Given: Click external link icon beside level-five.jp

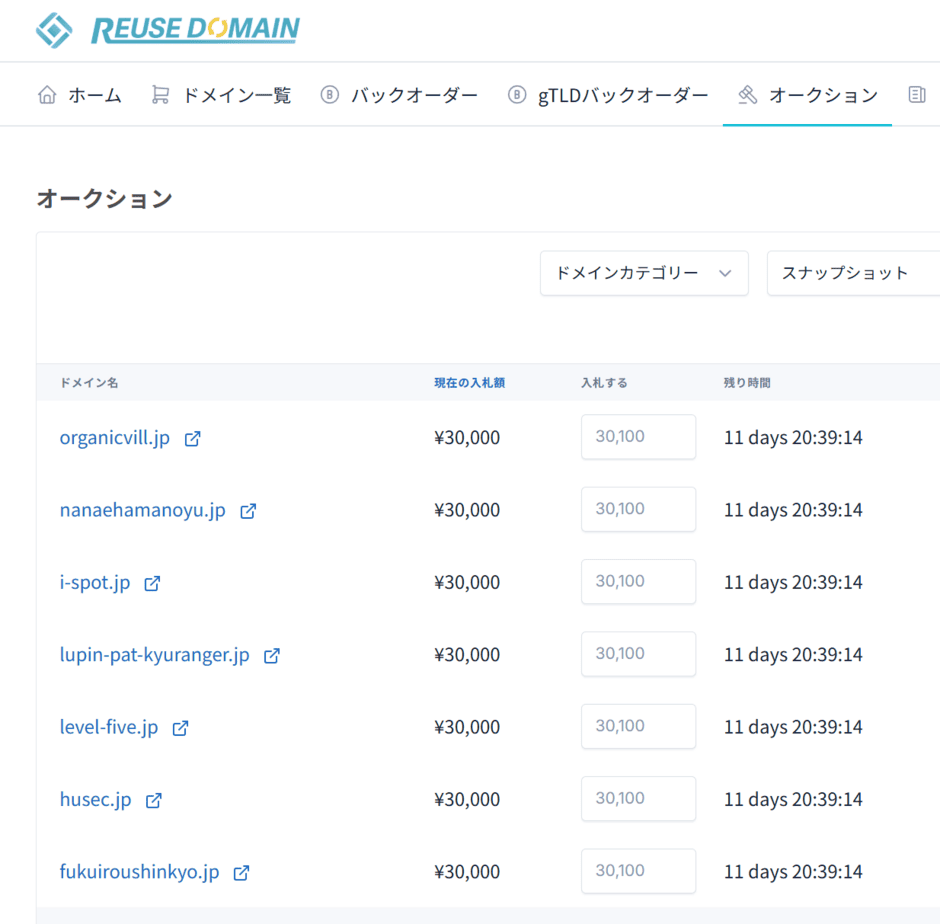Looking at the screenshot, I should point(180,728).
